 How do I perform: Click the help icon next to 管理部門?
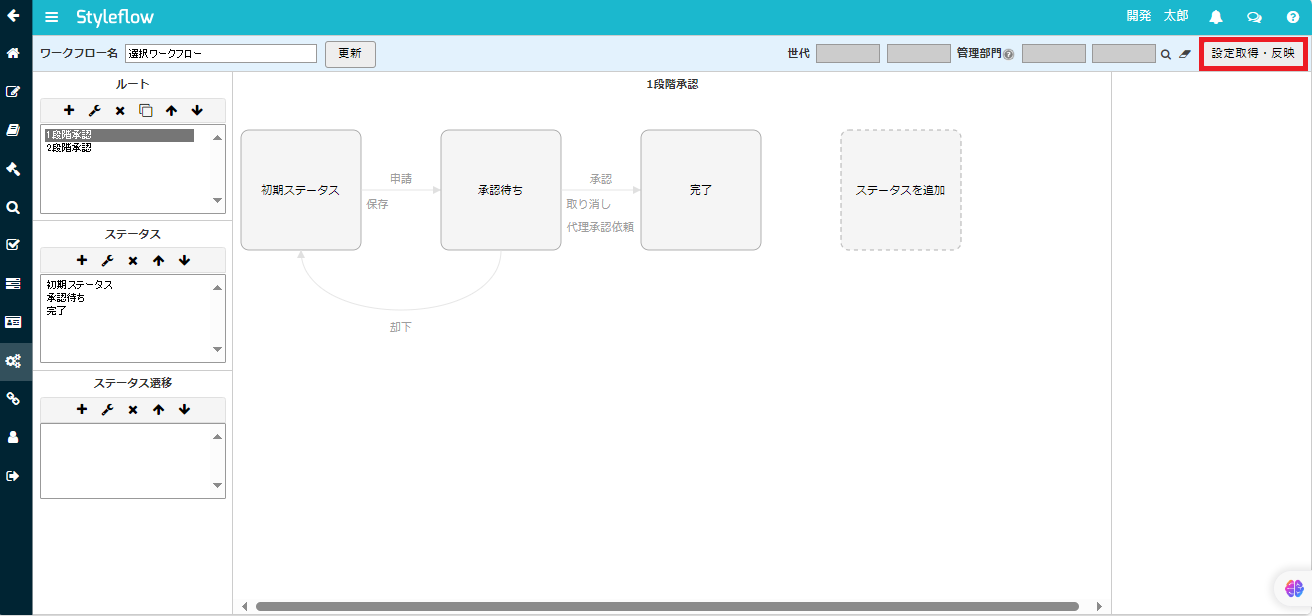point(1009,54)
